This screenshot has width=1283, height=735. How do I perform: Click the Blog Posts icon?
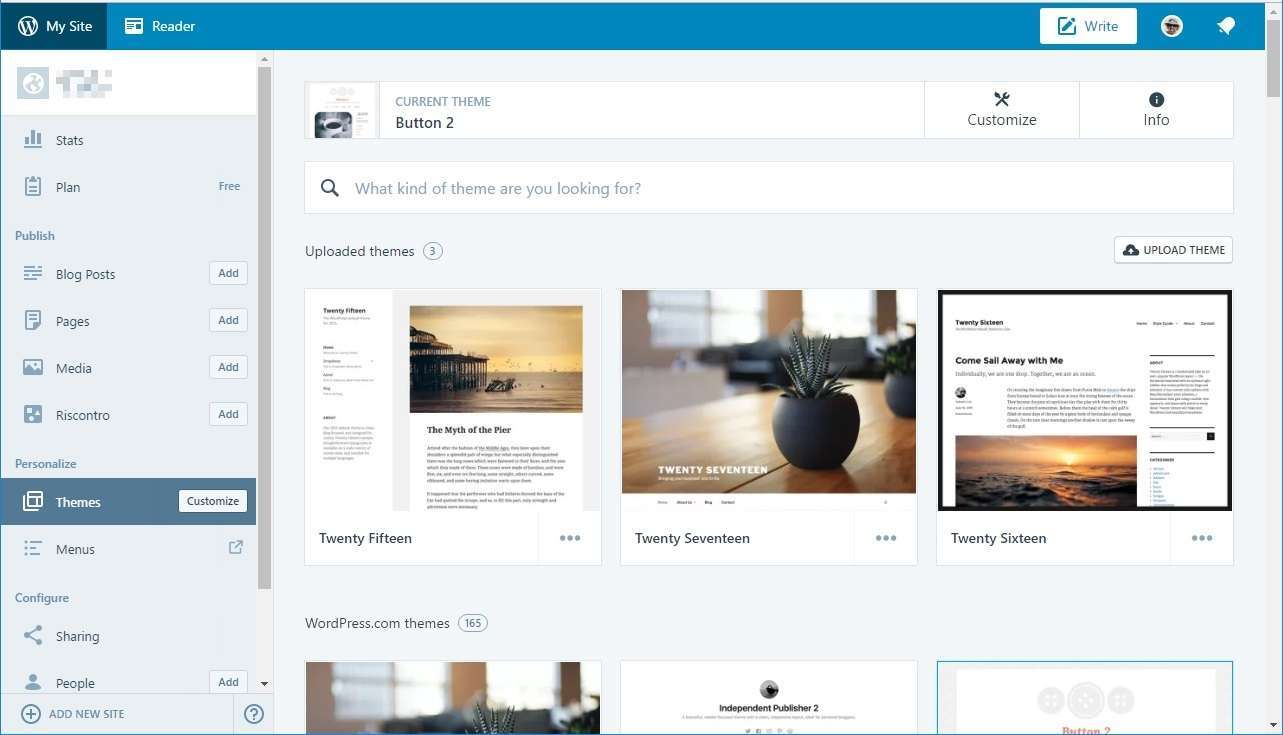pyautogui.click(x=33, y=273)
